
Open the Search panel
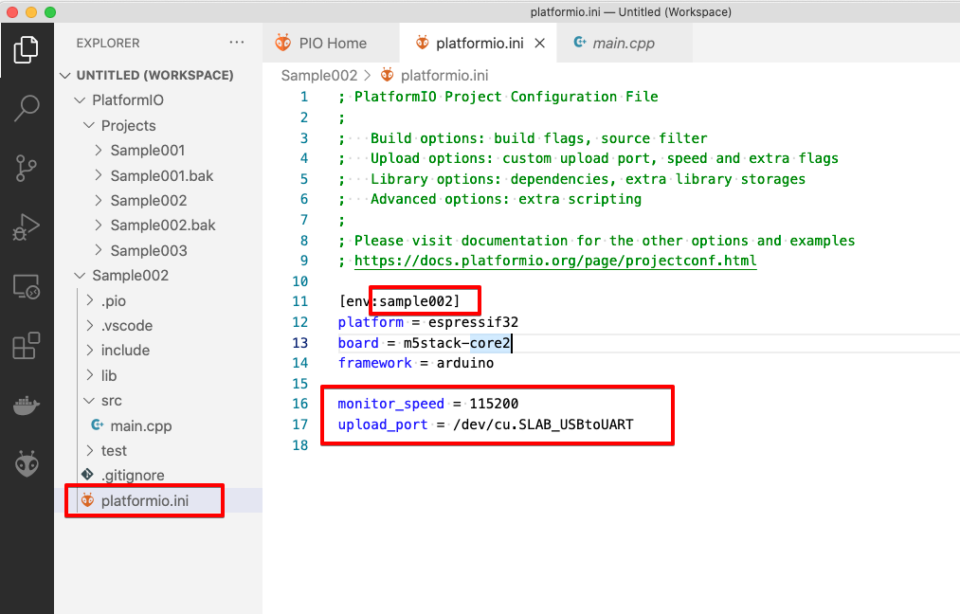27,108
